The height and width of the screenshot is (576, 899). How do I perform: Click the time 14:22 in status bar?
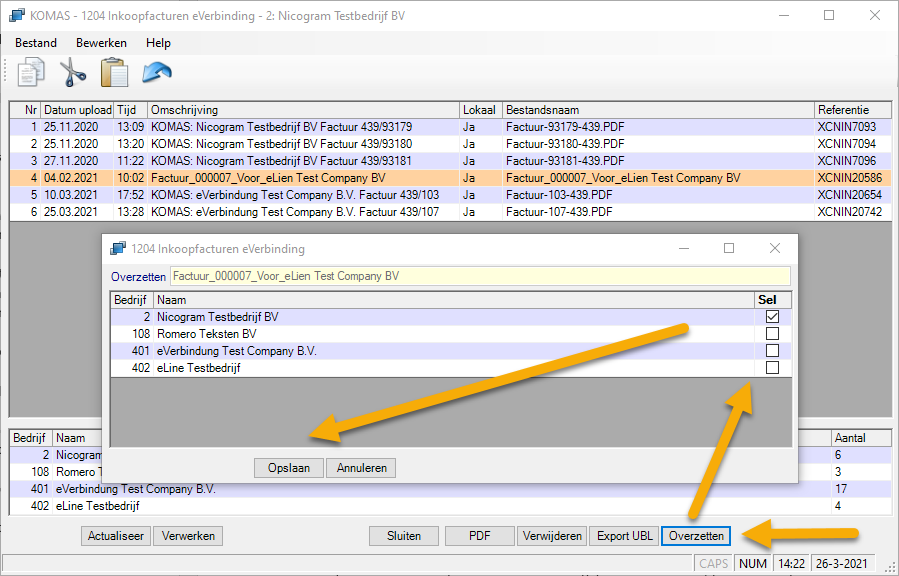pyautogui.click(x=792, y=564)
